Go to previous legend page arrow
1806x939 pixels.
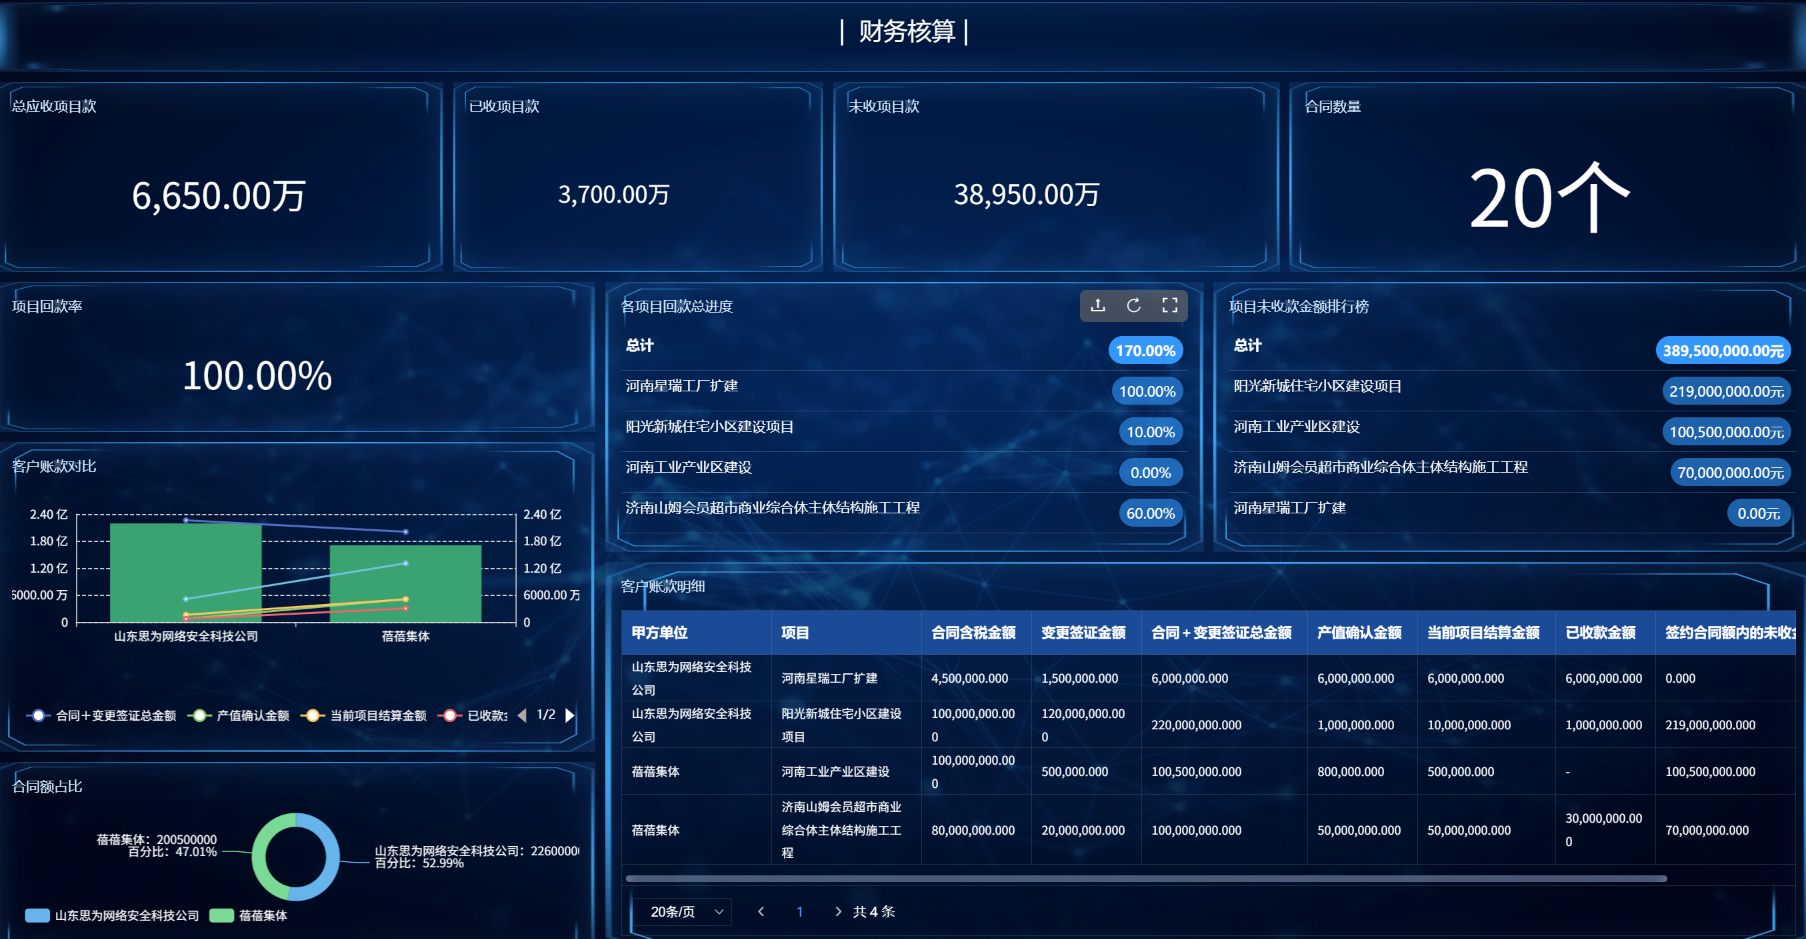tap(522, 715)
